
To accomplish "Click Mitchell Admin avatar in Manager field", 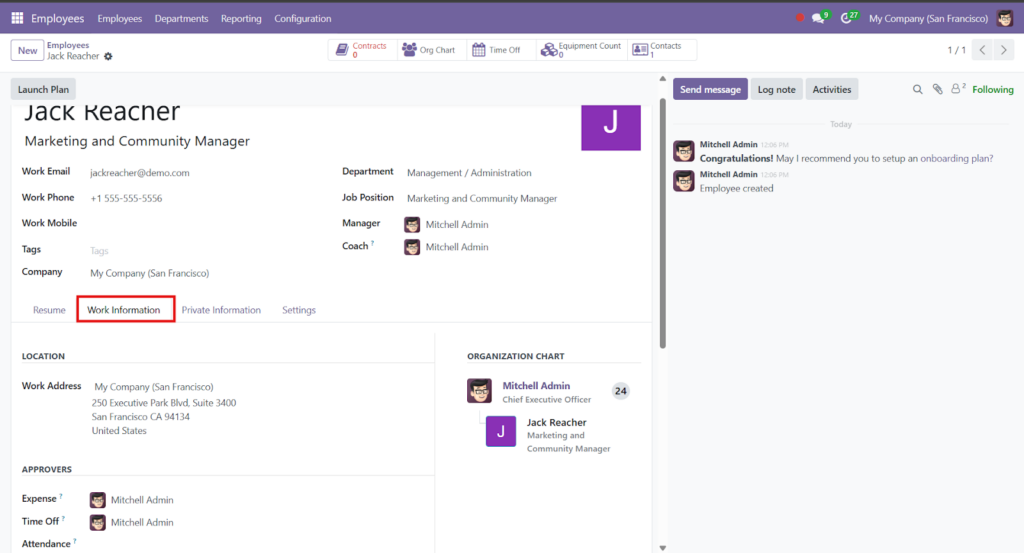I will pos(412,225).
